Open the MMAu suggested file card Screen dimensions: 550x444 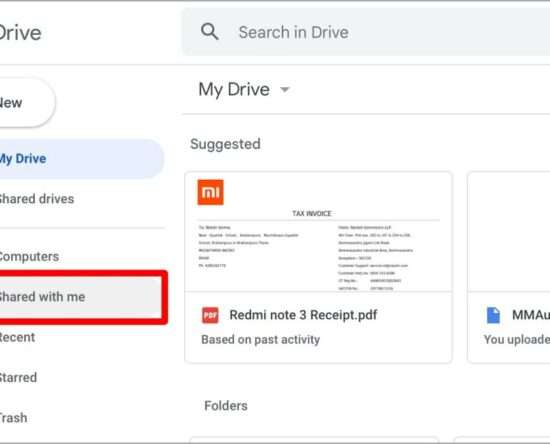click(x=509, y=268)
